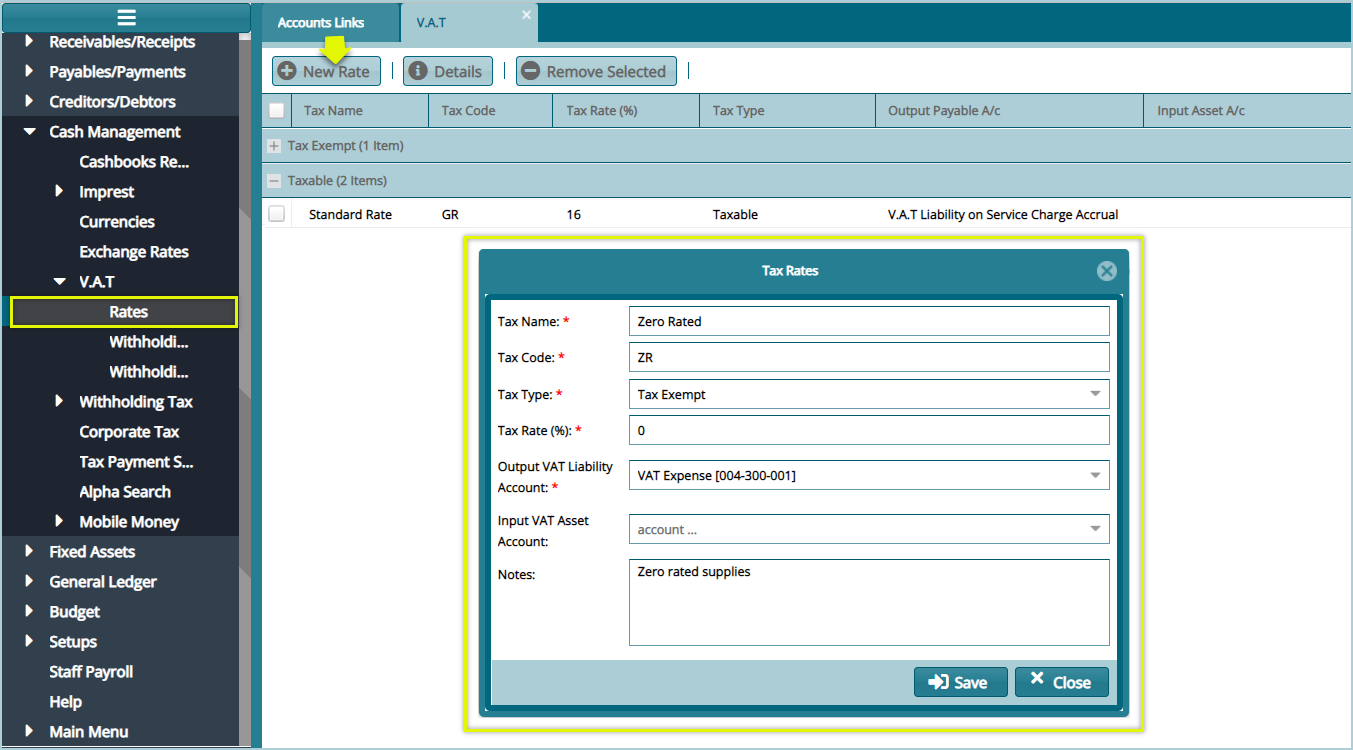Open the Tax Type dropdown

(1095, 394)
